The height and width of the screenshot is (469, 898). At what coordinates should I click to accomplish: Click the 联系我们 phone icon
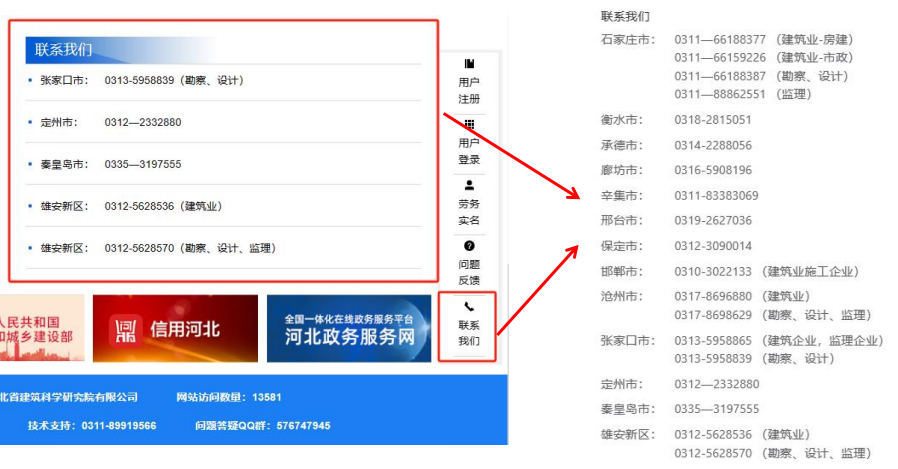coord(469,307)
